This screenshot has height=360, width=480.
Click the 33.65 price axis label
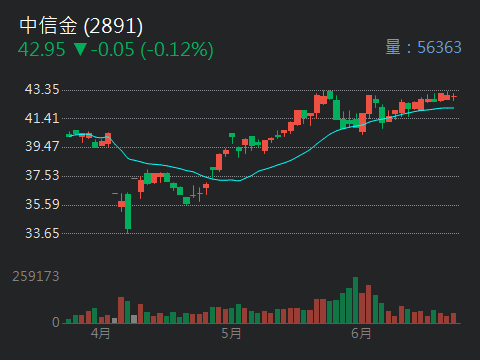42,233
